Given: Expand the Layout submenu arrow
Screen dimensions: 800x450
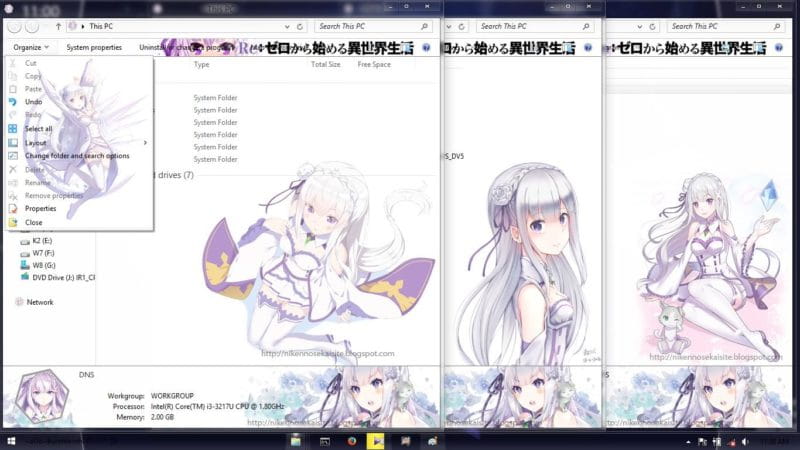Looking at the screenshot, I should 145,143.
